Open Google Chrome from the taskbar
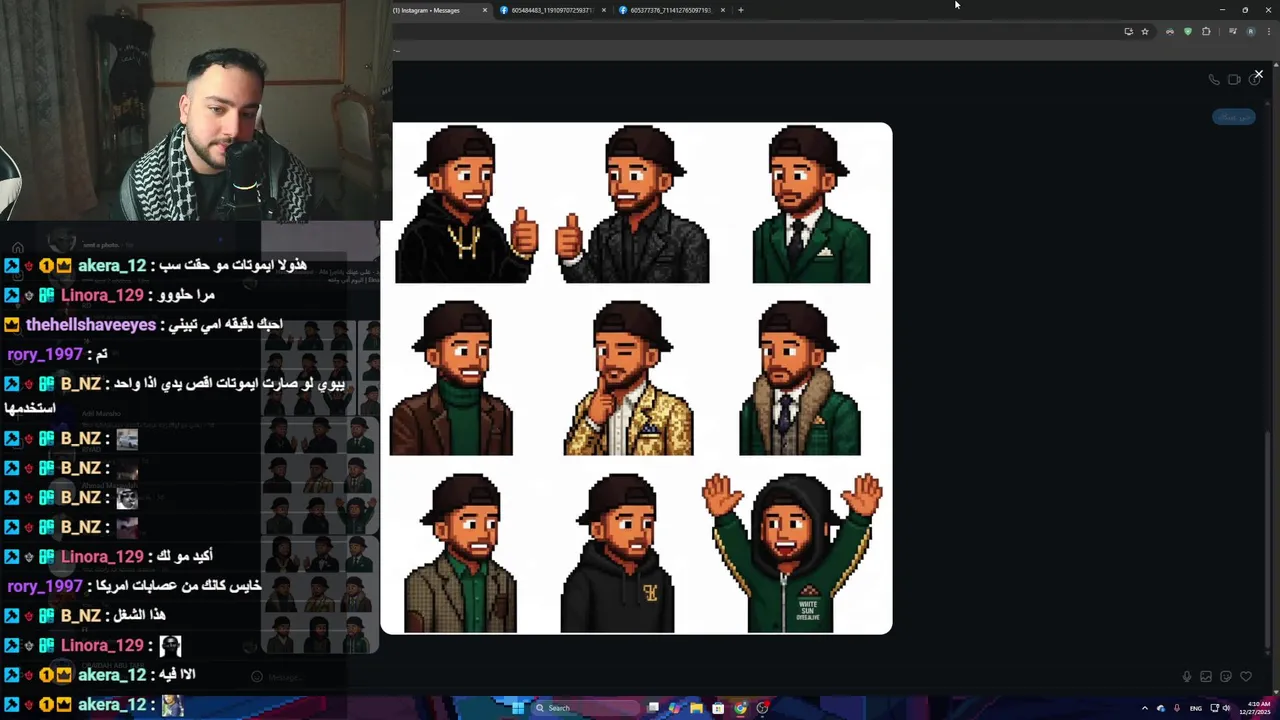This screenshot has width=1280, height=720. [x=740, y=708]
